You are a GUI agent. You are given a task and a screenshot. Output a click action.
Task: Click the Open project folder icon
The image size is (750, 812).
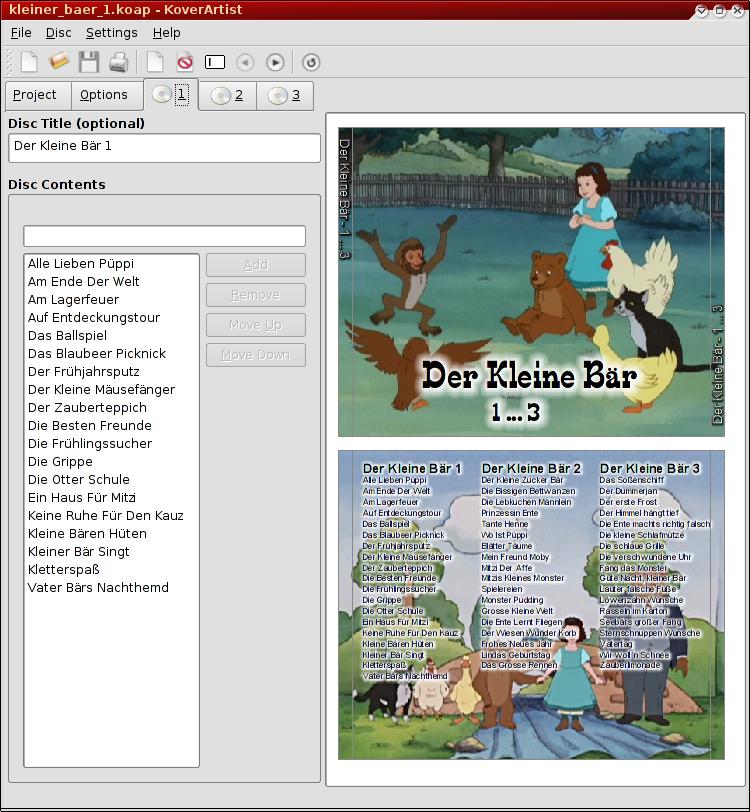tap(59, 62)
